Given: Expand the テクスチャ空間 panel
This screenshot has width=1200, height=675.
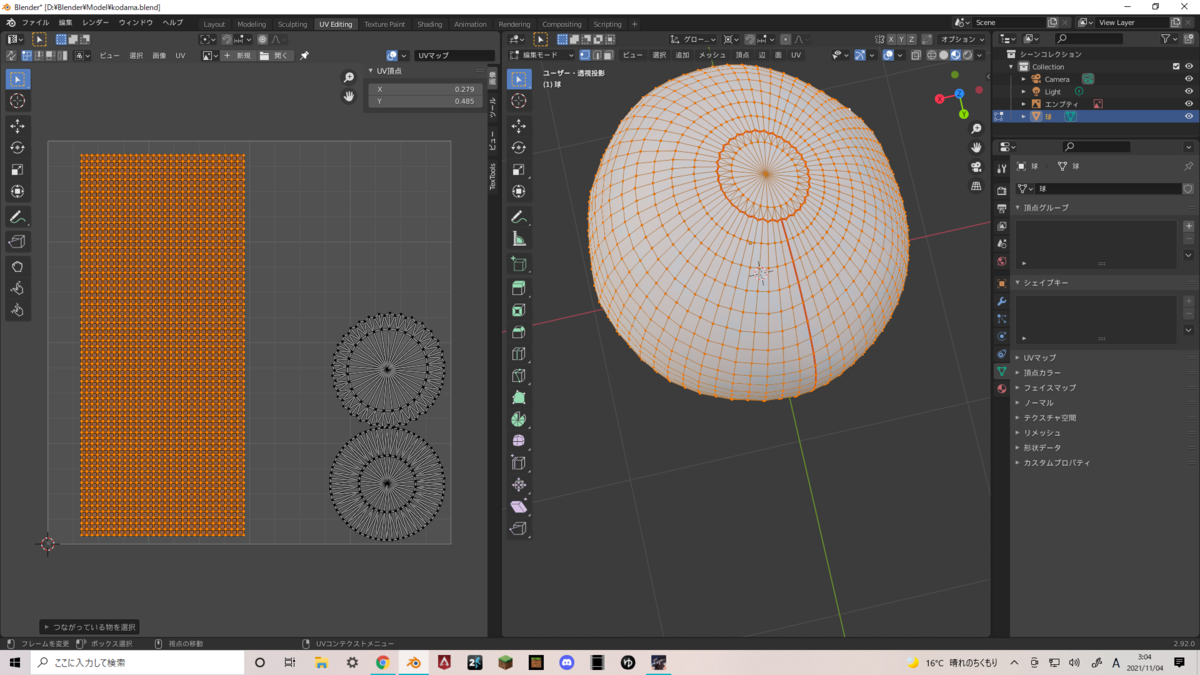Looking at the screenshot, I should [x=1049, y=417].
